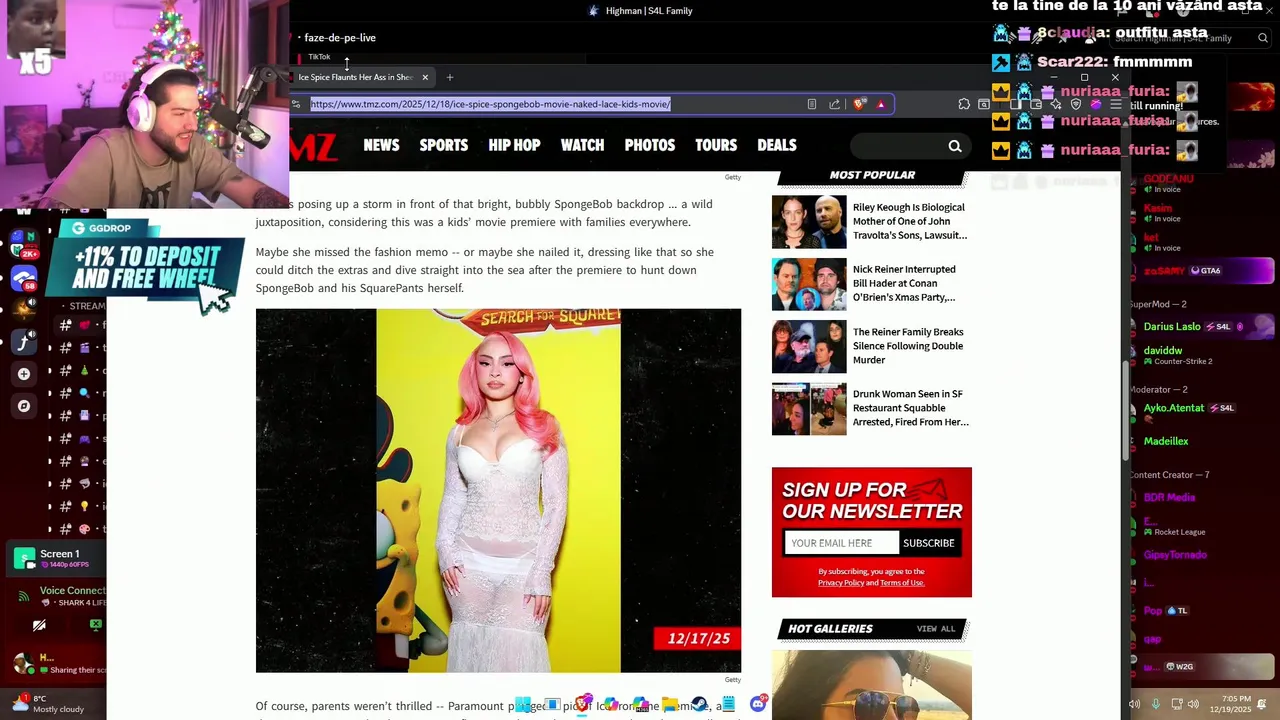Select member Ayko.Atentat in list
Viewport: 1280px width, 720px height.
1173,408
